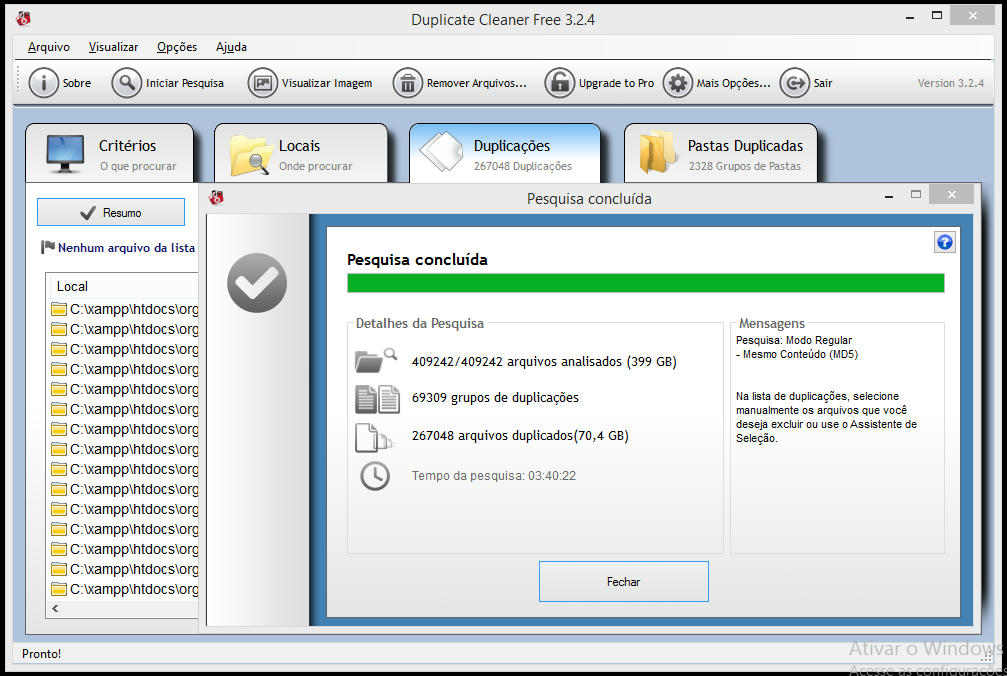Switch to the Duplicações tab
Screen dimensions: 1007x676
(505, 154)
